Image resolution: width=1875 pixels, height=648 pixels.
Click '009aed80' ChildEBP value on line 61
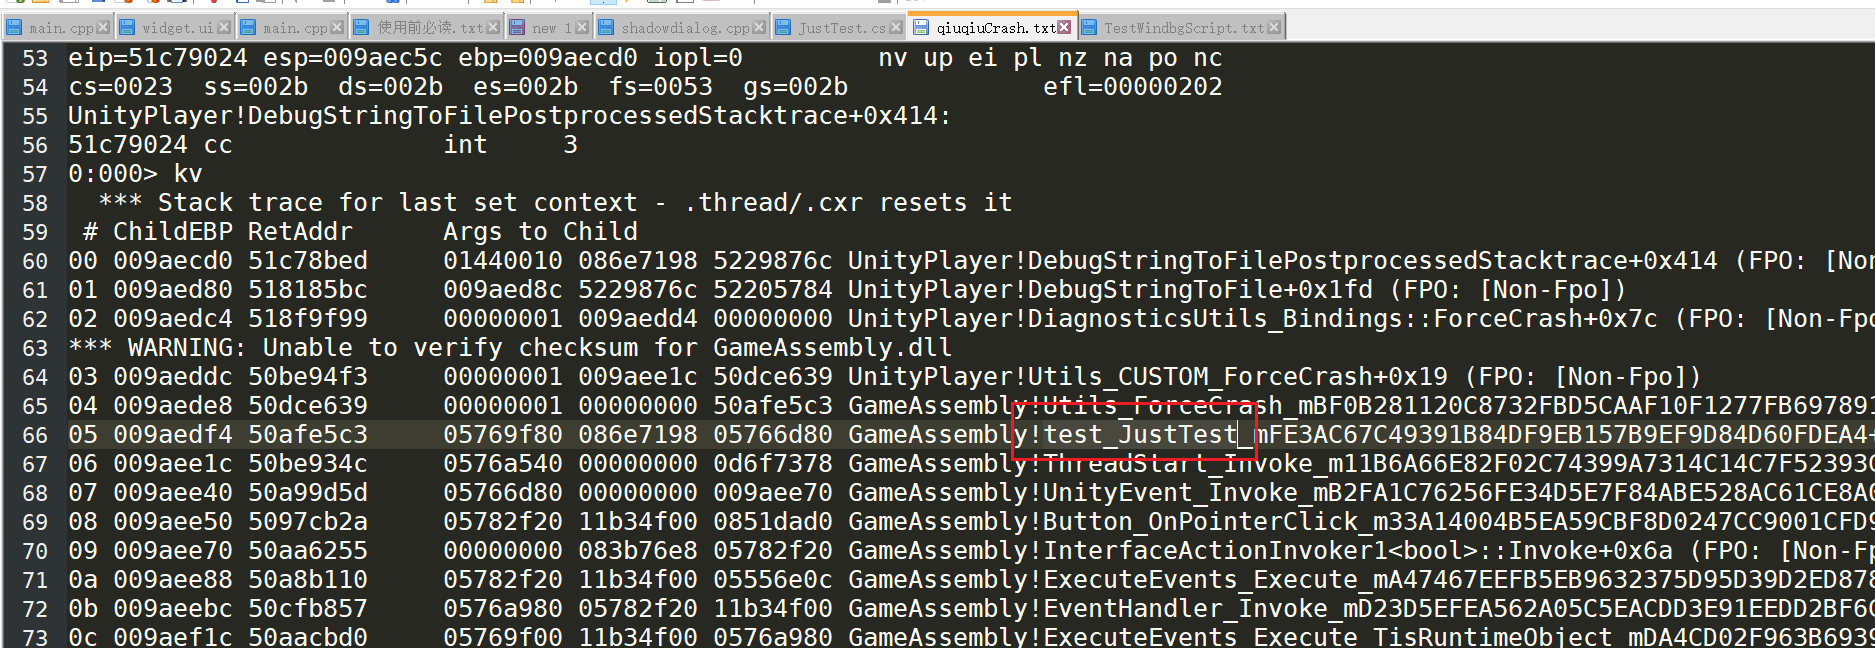(x=173, y=290)
